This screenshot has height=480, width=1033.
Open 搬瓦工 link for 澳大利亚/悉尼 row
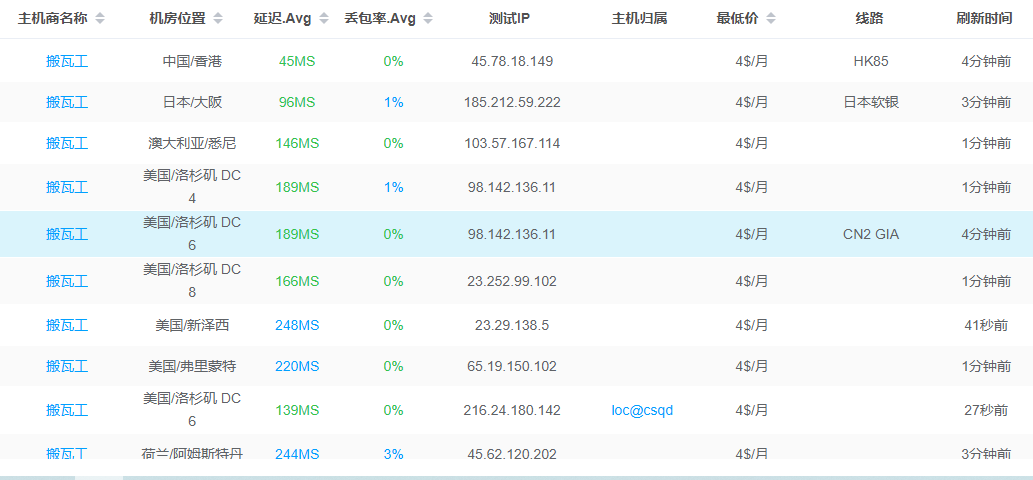point(67,143)
